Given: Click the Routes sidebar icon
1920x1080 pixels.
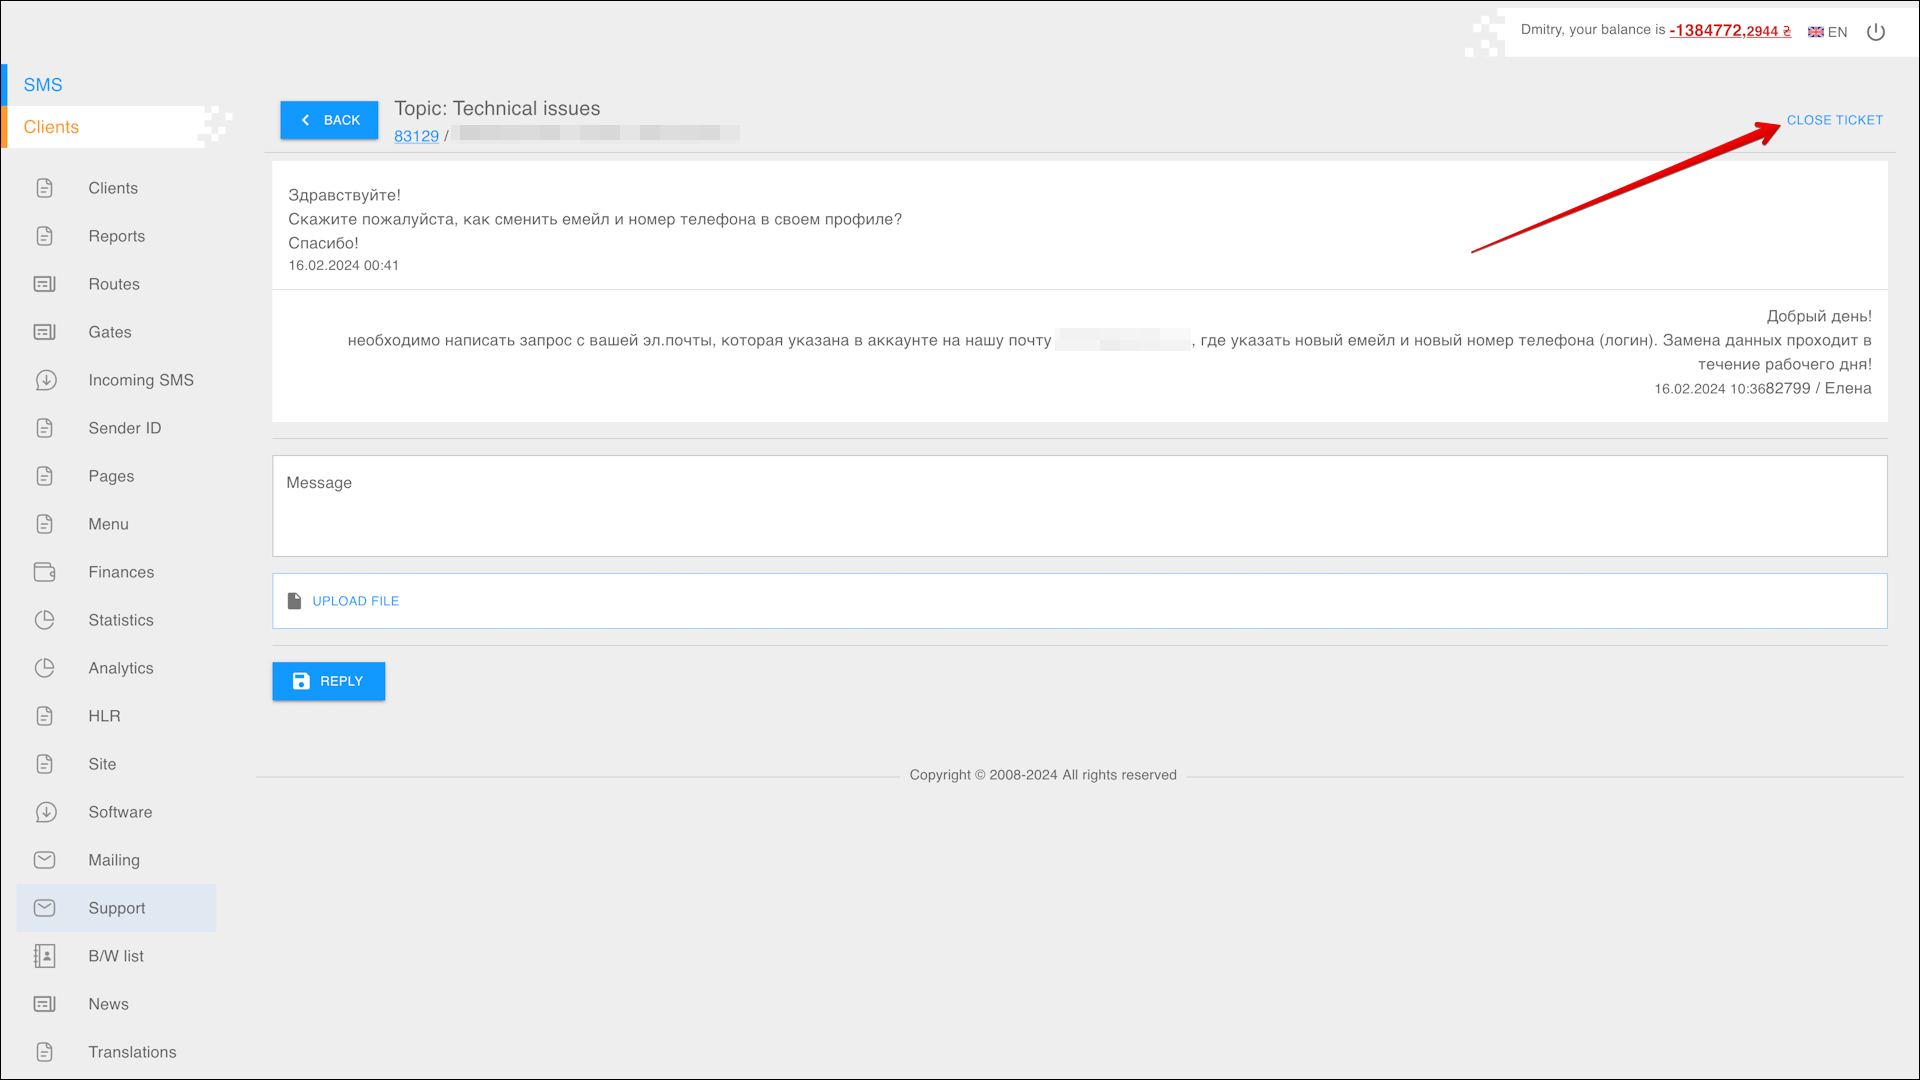Looking at the screenshot, I should [45, 284].
